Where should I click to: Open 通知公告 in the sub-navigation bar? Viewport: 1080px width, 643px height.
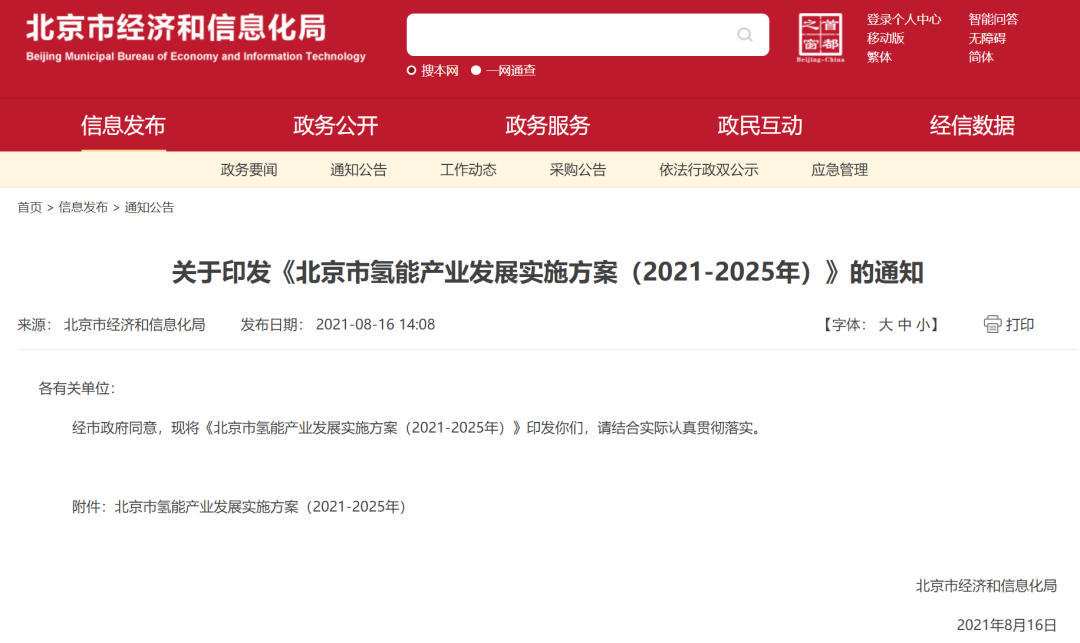(358, 170)
